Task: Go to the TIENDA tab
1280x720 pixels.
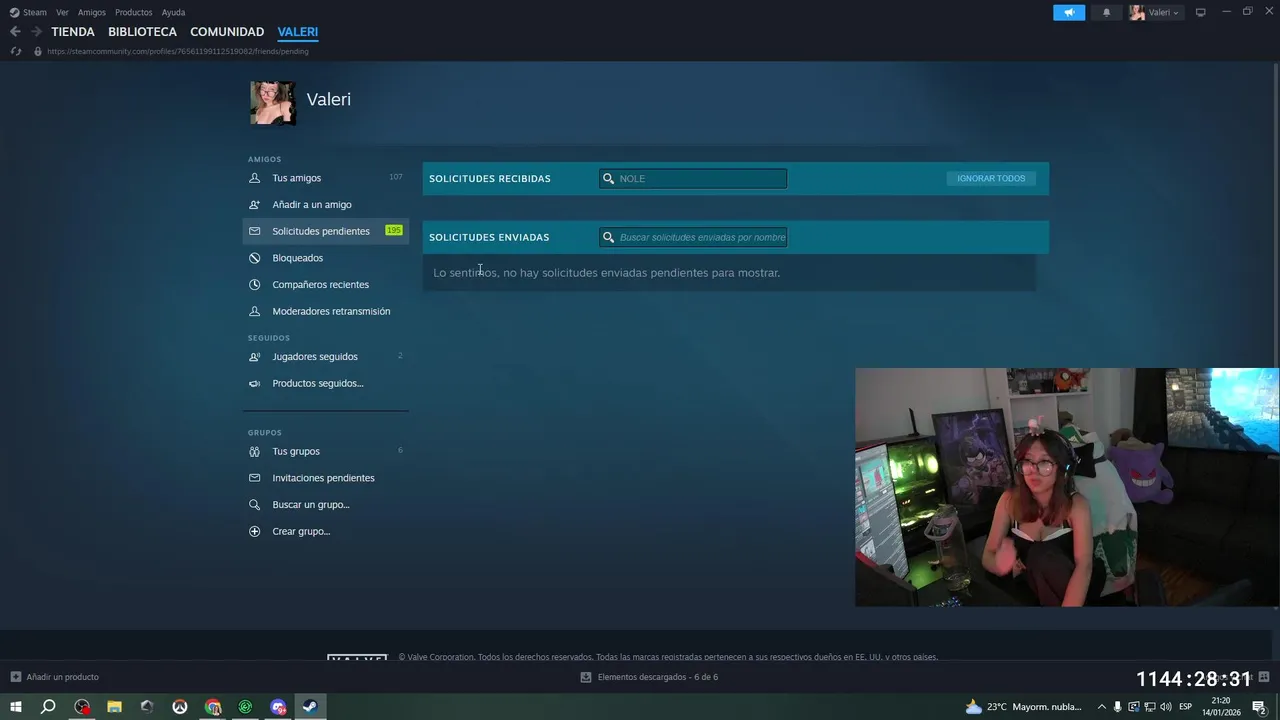Action: click(x=73, y=32)
